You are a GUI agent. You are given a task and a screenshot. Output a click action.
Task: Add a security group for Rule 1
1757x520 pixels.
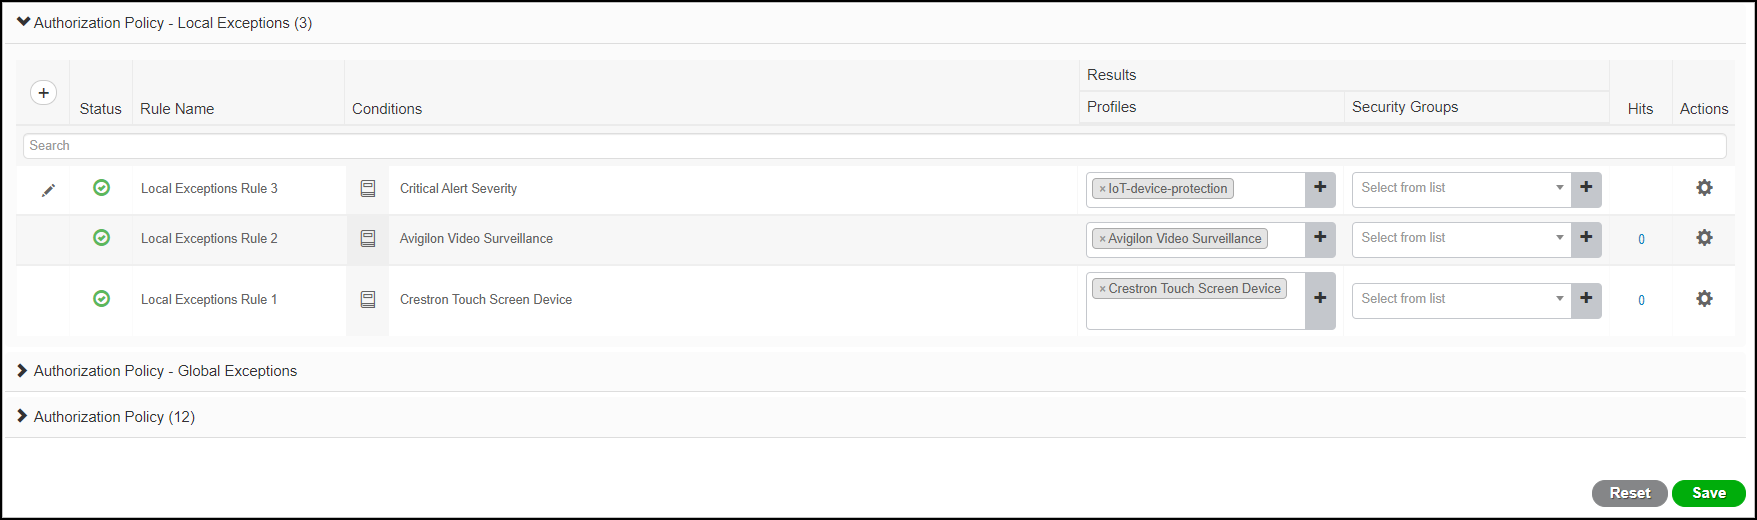1586,299
